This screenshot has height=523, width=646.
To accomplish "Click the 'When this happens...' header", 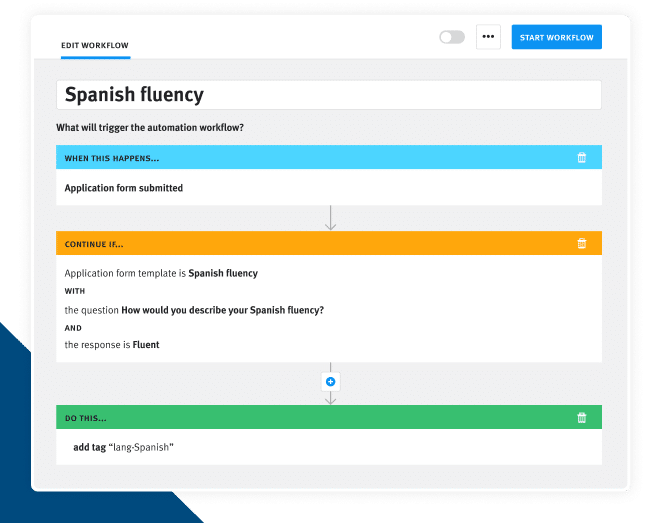I will 329,157.
